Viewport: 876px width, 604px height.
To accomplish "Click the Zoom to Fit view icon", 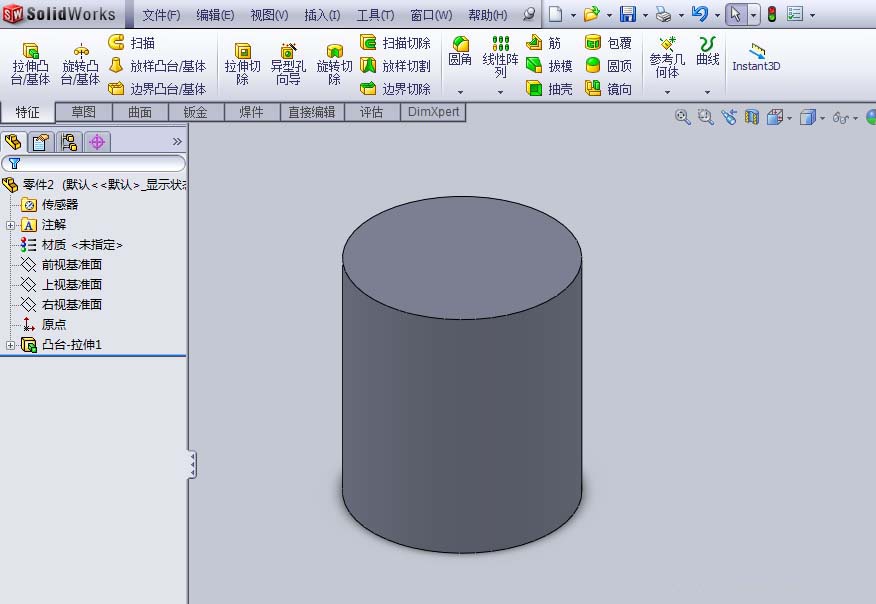I will [x=682, y=117].
